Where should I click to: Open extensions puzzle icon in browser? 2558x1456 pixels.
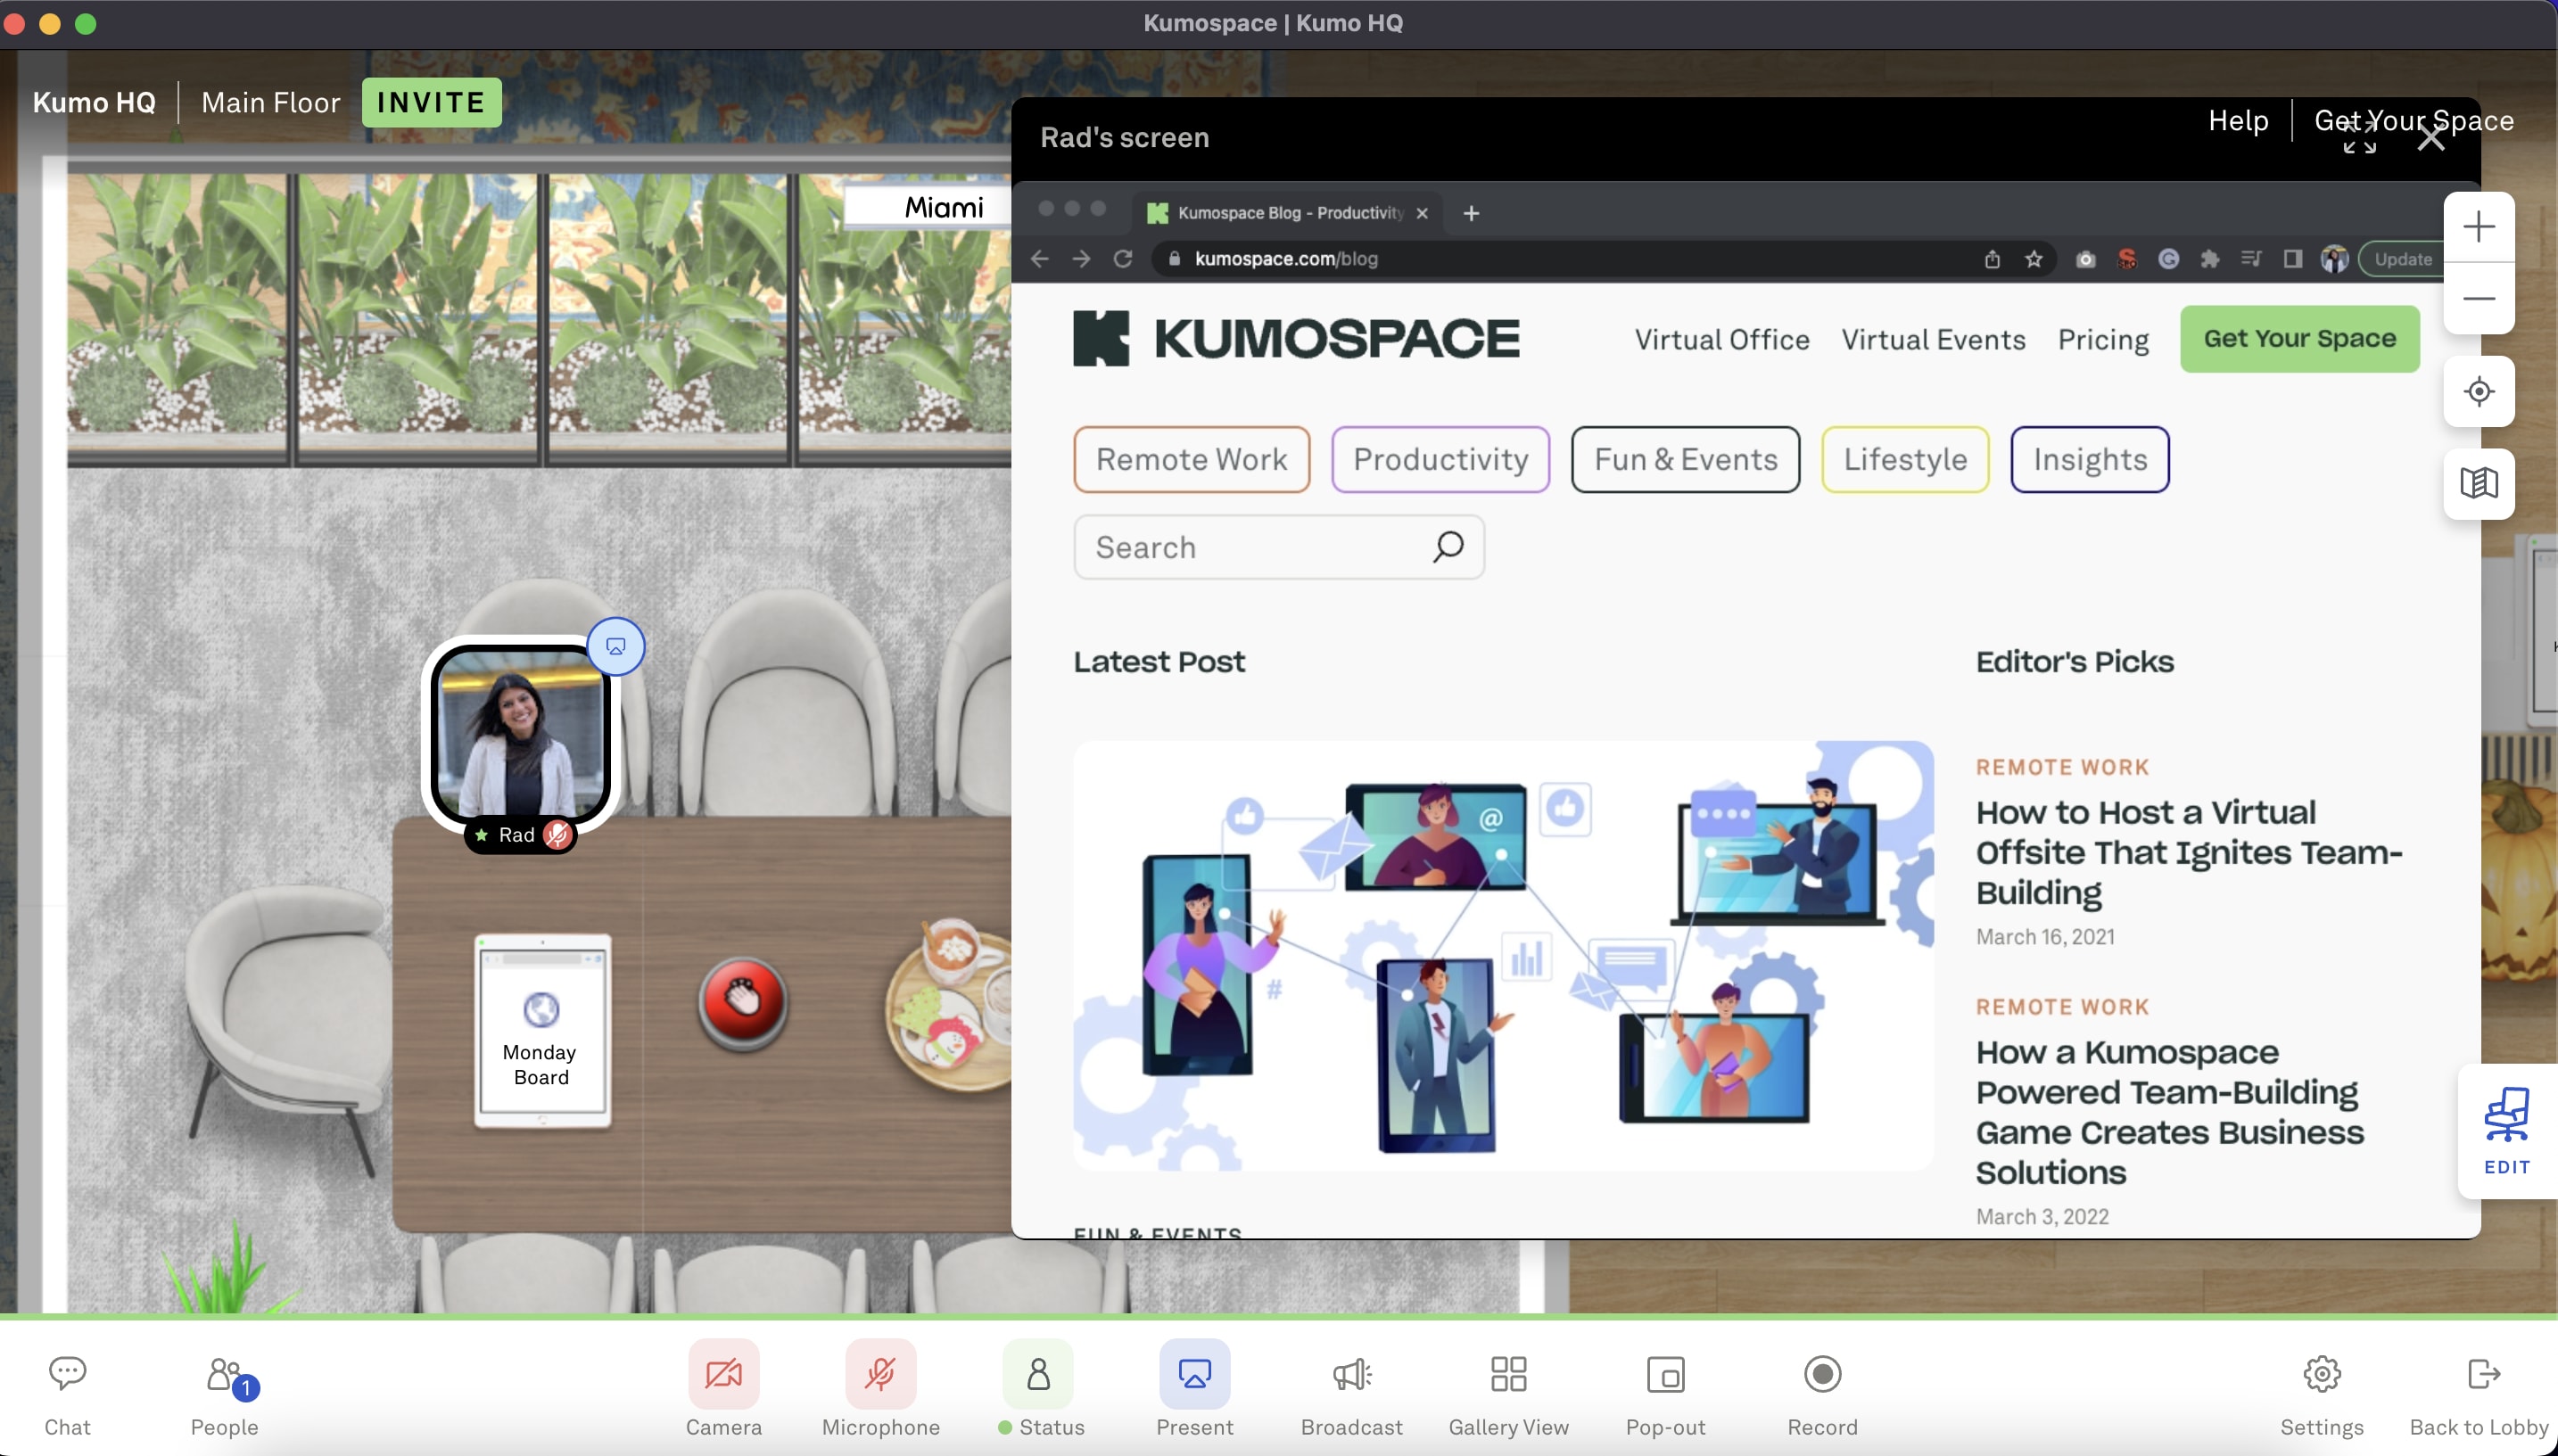pyautogui.click(x=2209, y=259)
